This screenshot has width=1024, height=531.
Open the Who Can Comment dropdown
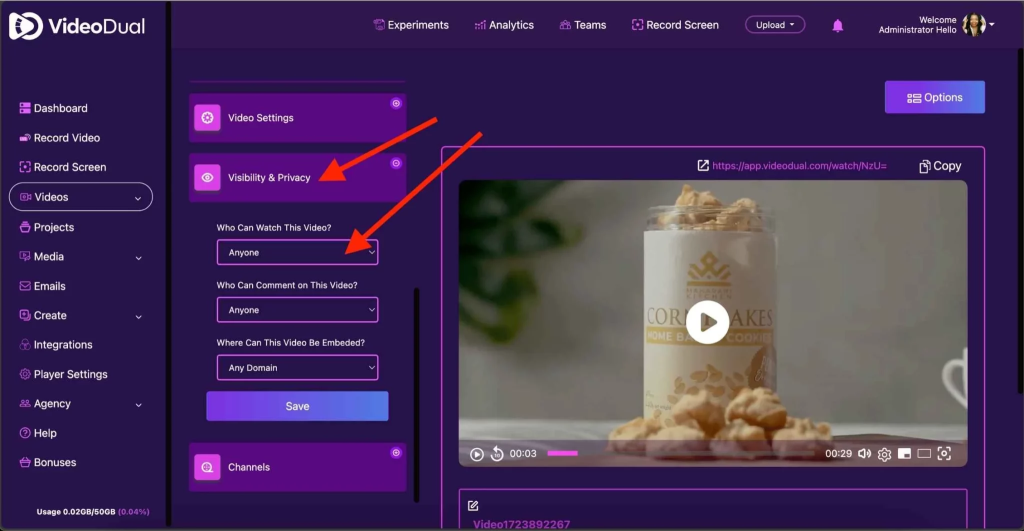pos(297,310)
